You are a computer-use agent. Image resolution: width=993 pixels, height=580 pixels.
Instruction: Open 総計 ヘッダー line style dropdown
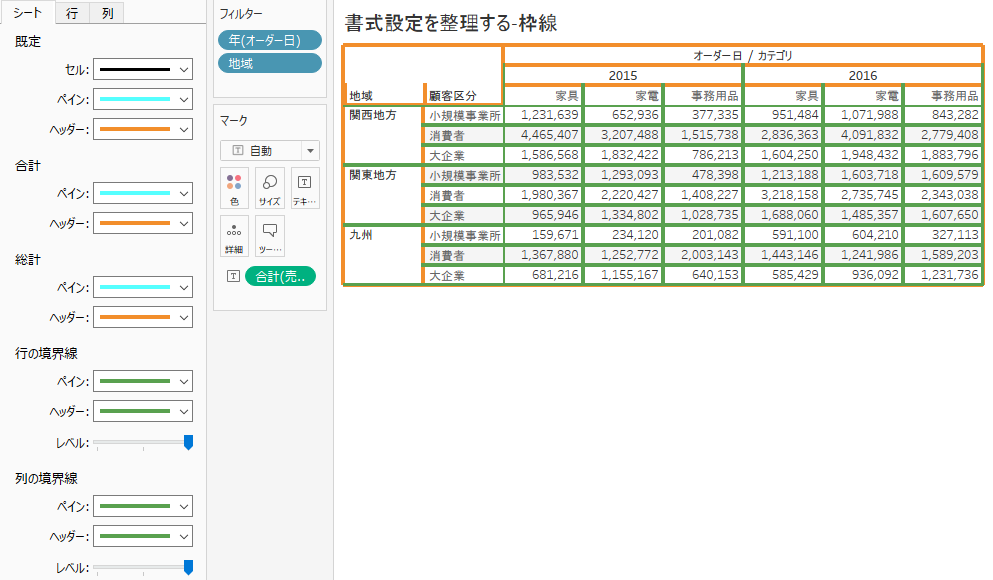click(x=143, y=317)
